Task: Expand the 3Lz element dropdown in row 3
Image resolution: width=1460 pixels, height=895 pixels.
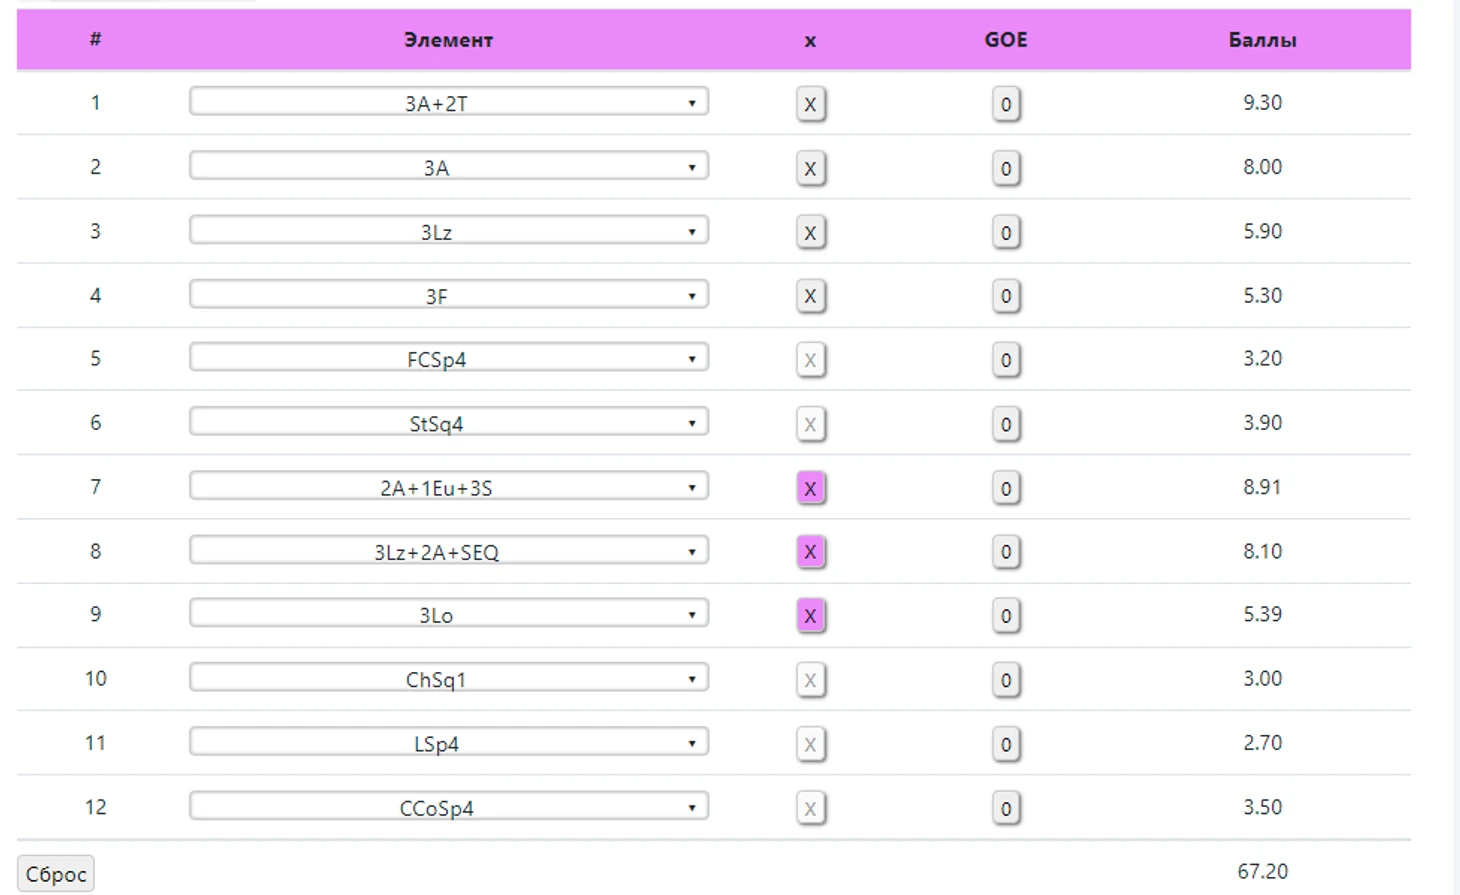Action: click(449, 231)
